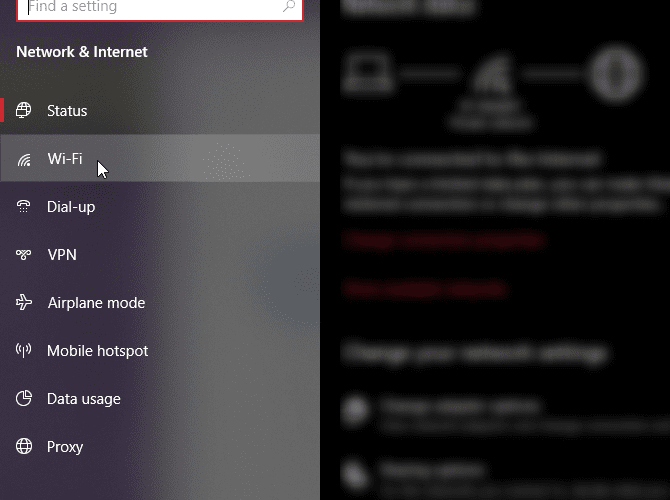
Task: Select the Proxy globe icon
Action: click(x=24, y=446)
